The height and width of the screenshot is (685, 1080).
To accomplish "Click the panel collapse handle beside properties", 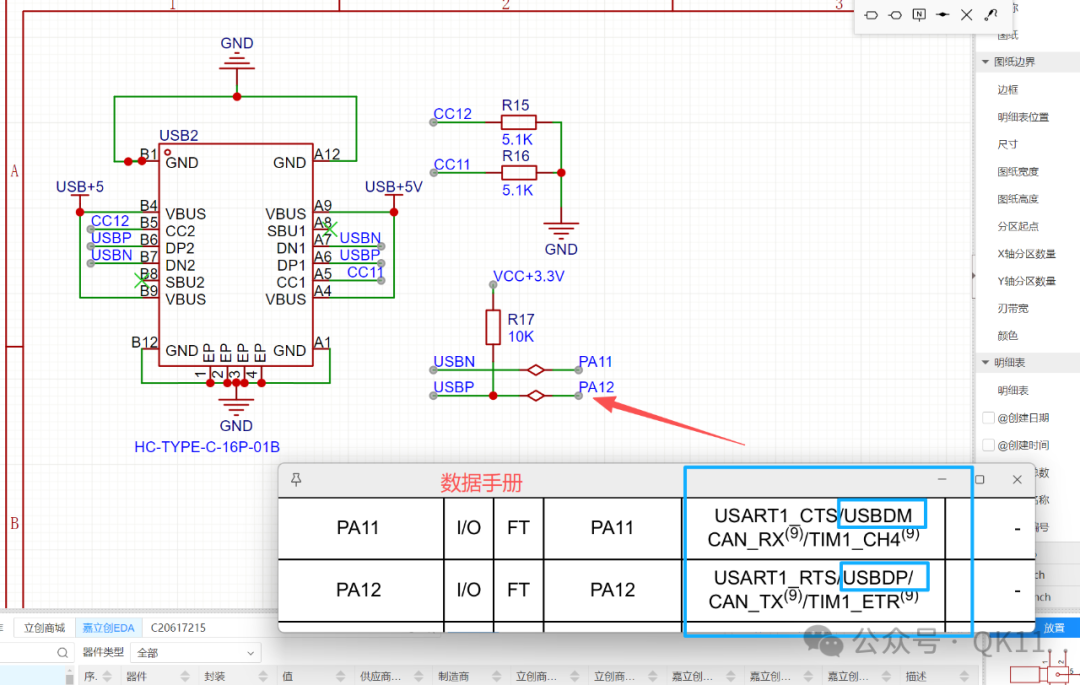I will [973, 275].
